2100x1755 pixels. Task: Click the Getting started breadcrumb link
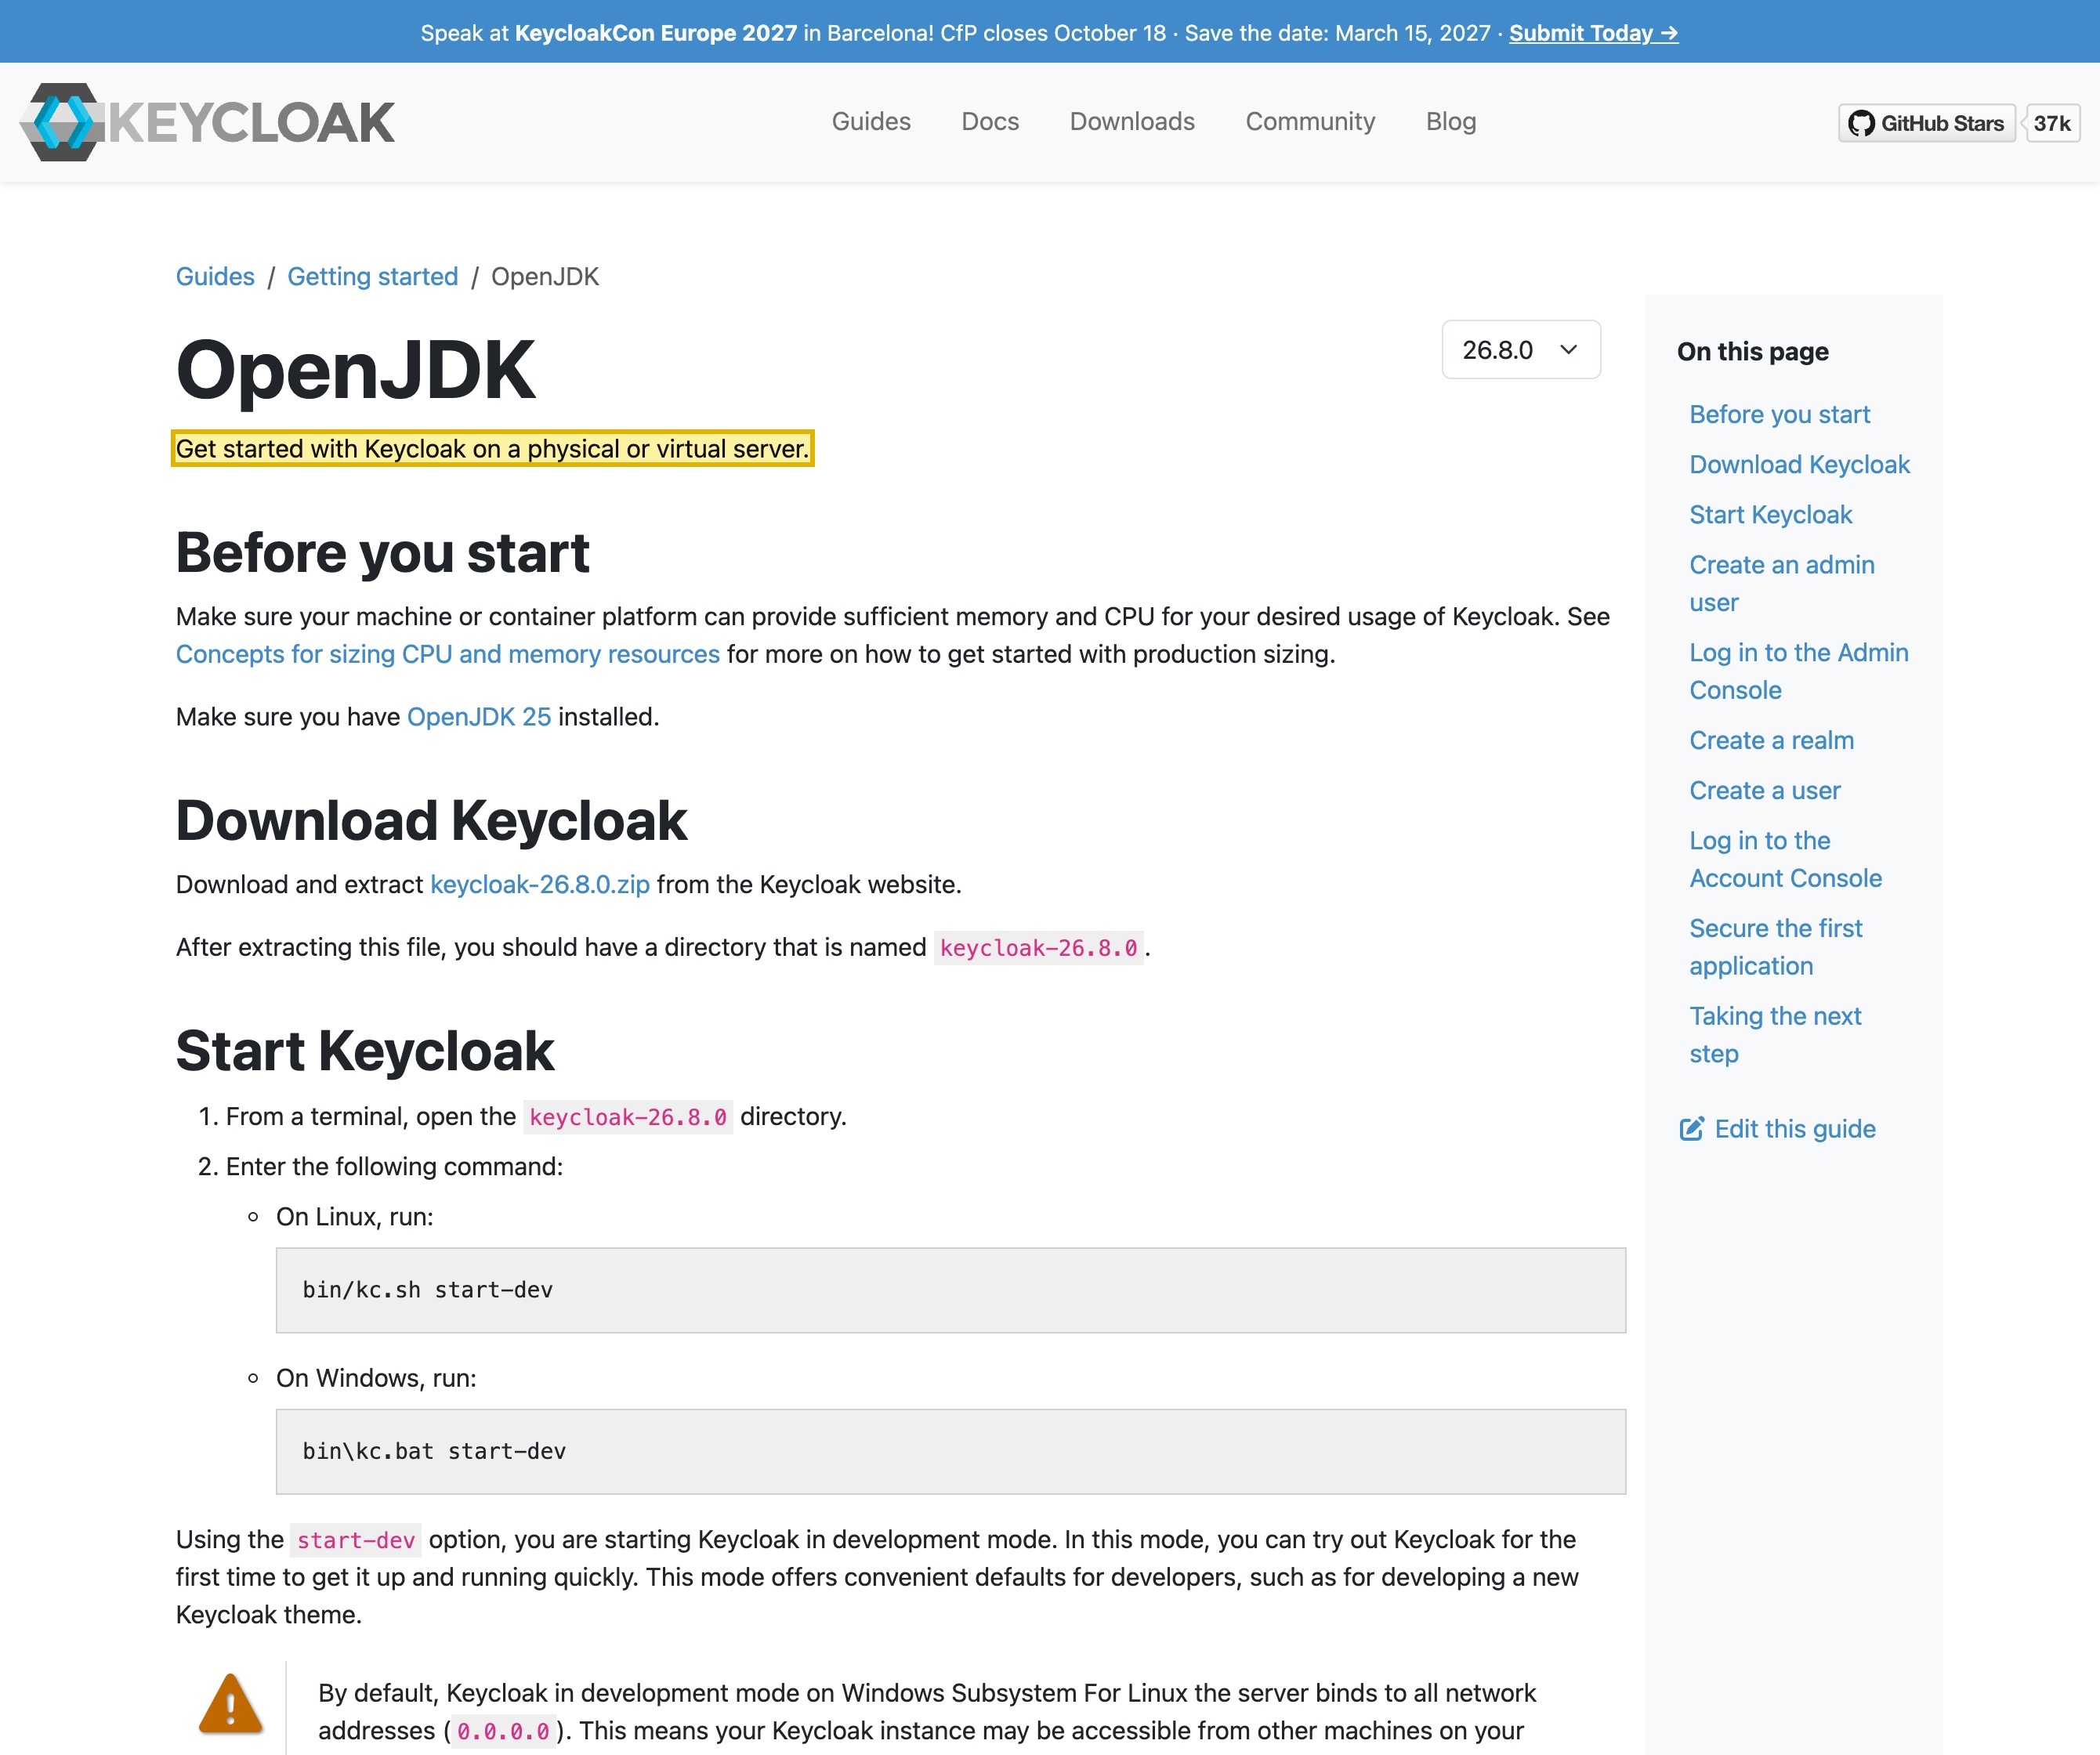click(x=373, y=277)
